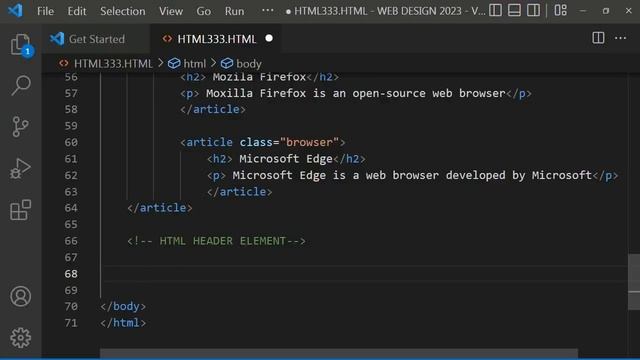Screen dimensions: 640x360
Task: Switch to the Get Started tab
Action: coord(96,39)
